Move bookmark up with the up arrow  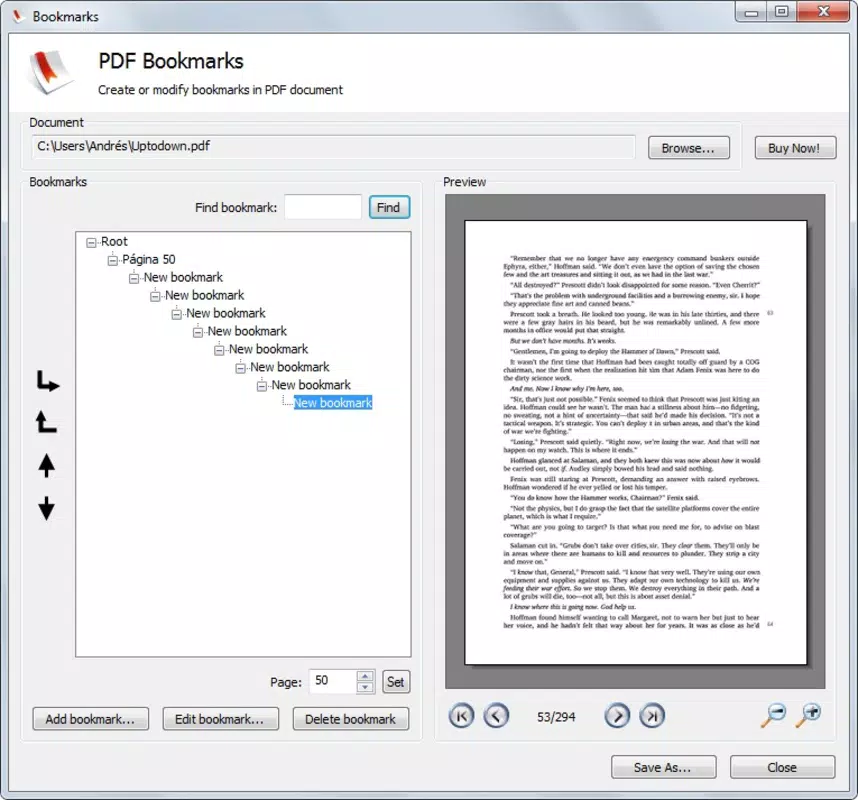[47, 466]
